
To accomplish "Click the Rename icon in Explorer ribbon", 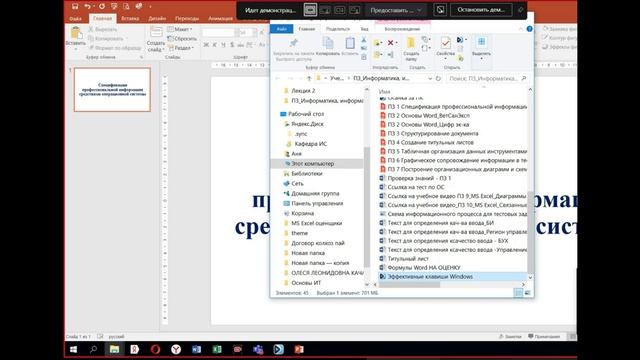I will pos(391,54).
